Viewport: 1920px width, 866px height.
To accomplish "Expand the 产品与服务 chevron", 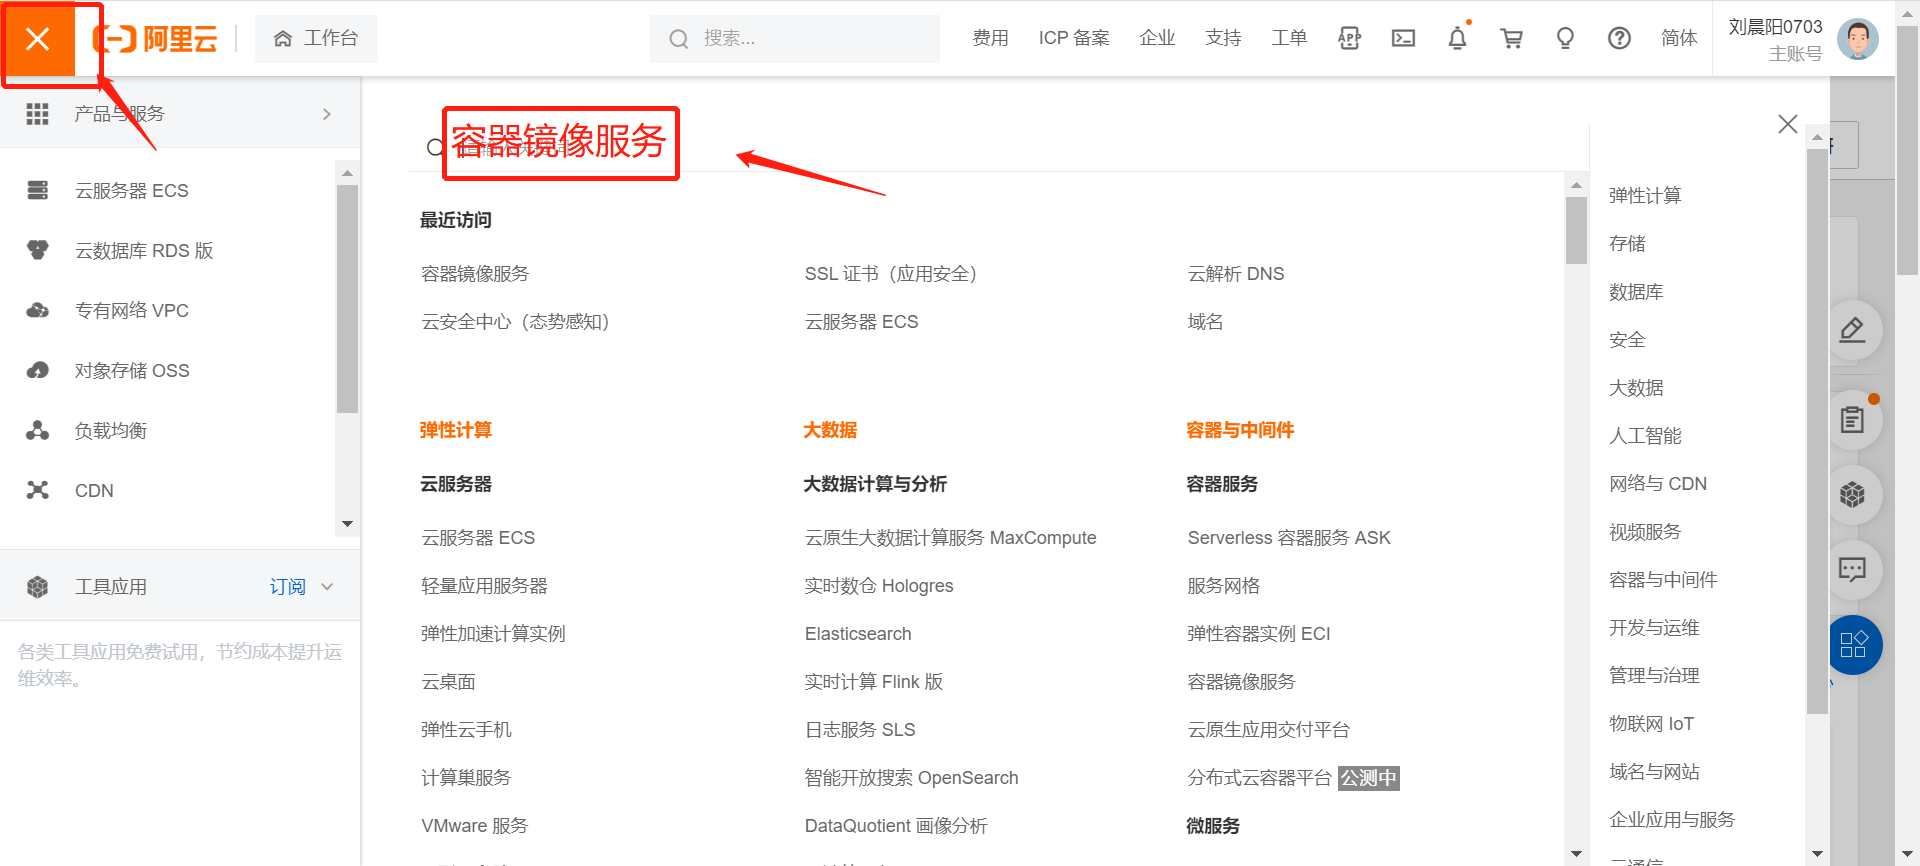I will (326, 114).
